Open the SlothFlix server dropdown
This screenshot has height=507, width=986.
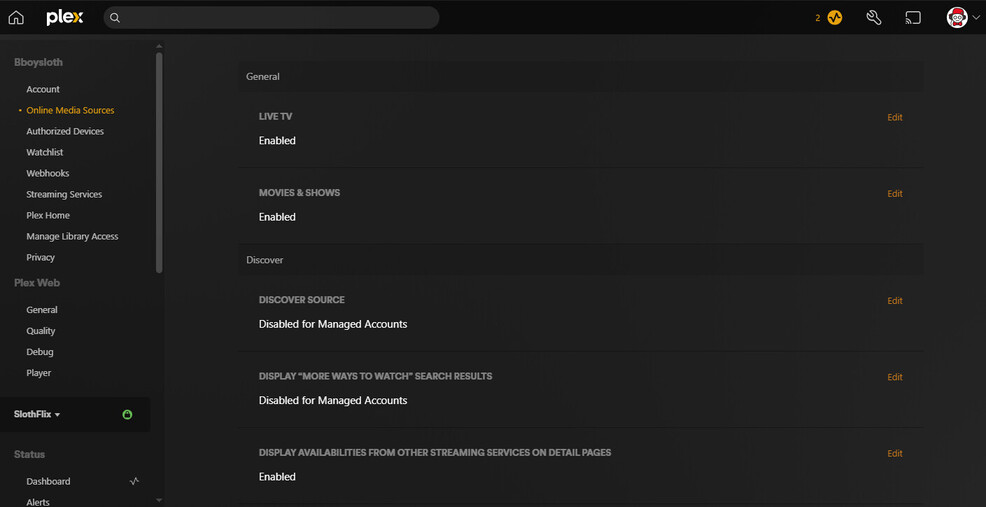point(37,415)
